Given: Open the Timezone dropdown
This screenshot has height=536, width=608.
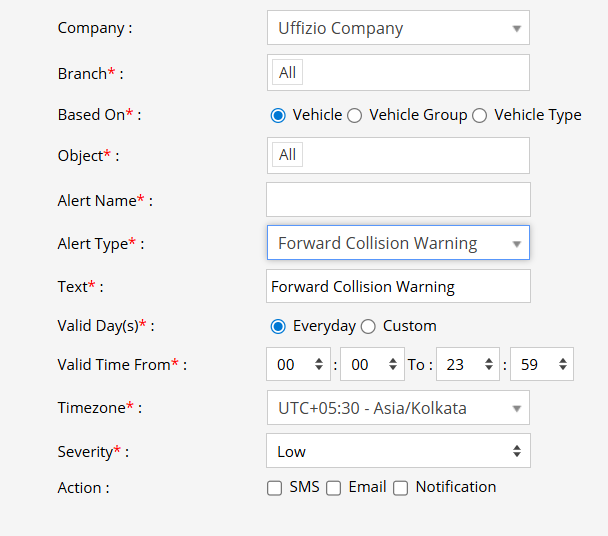Looking at the screenshot, I should (397, 408).
